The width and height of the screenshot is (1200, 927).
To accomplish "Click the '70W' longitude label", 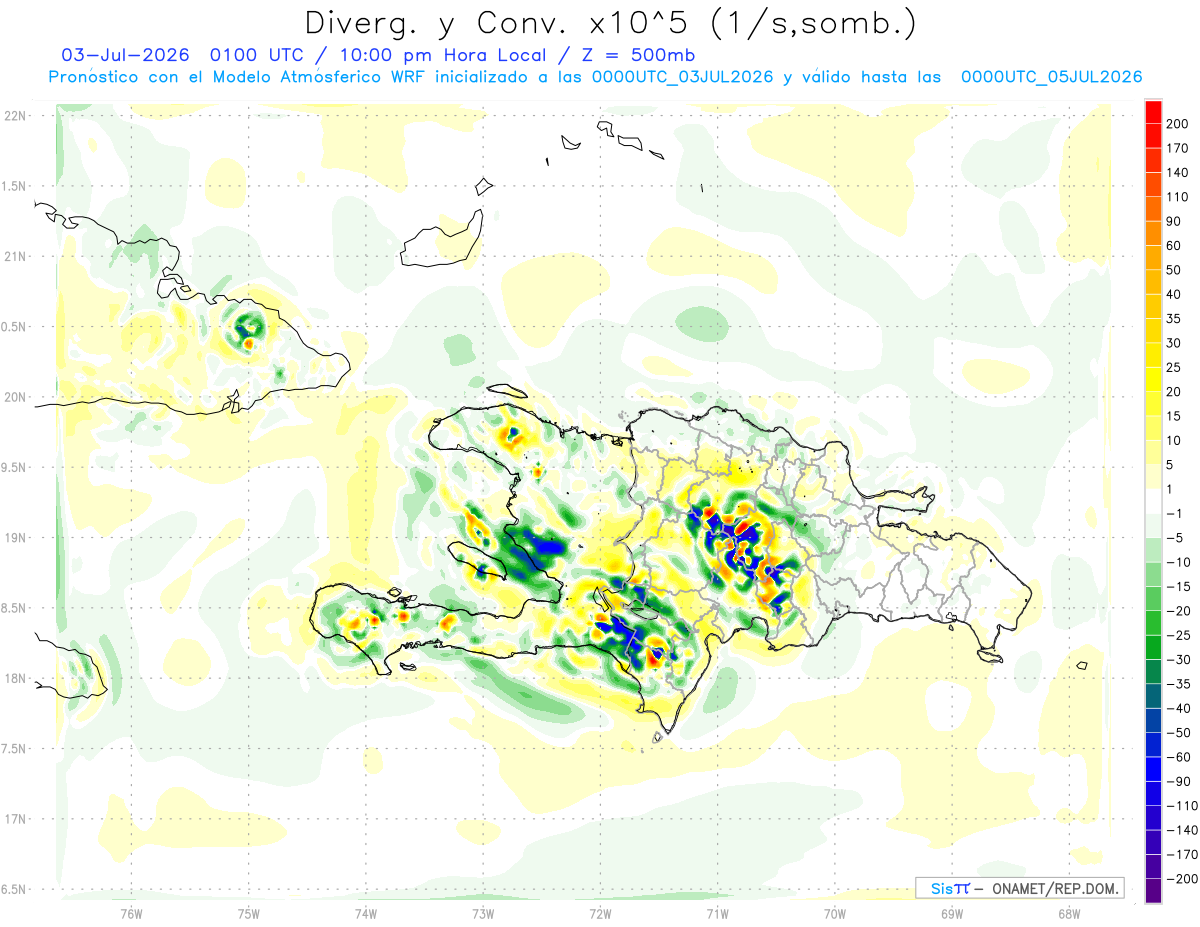I will point(835,912).
